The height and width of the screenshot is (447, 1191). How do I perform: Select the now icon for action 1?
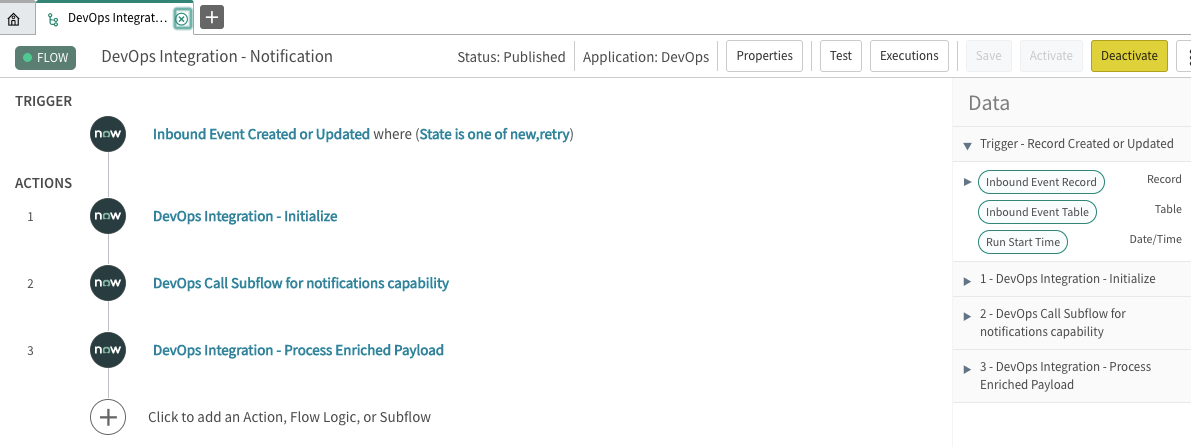pyautogui.click(x=109, y=217)
